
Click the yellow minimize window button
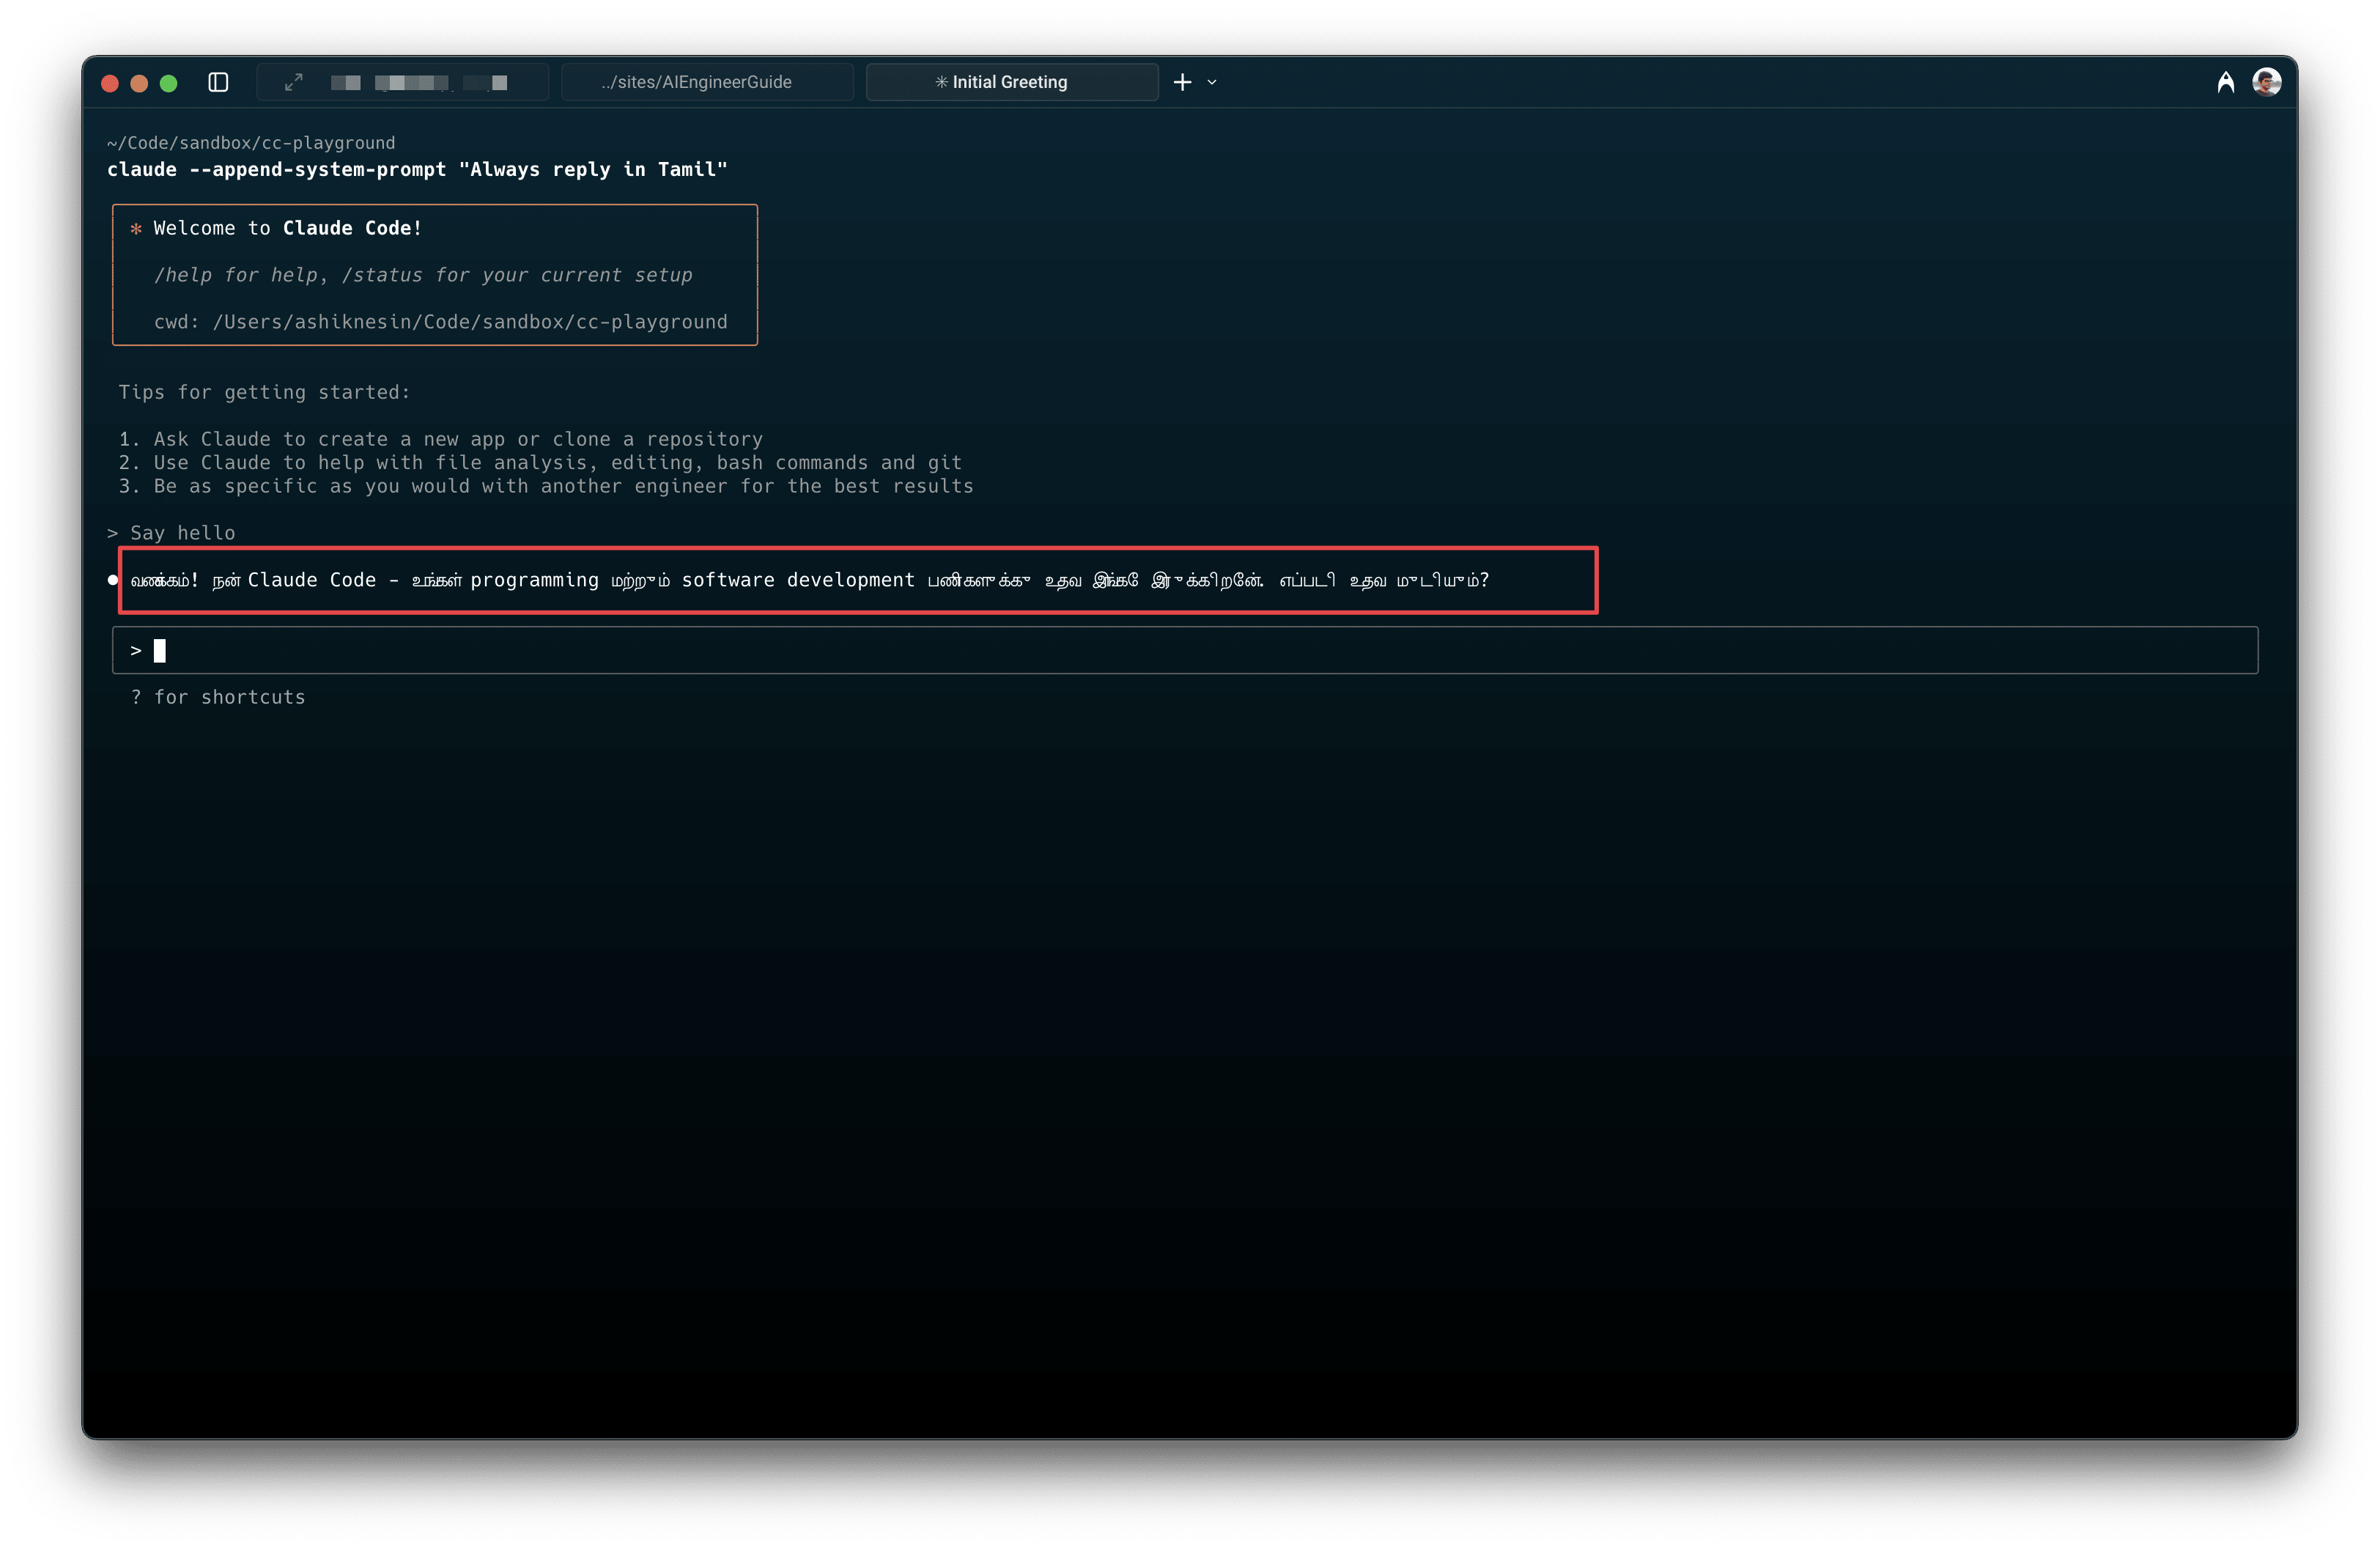click(x=140, y=83)
